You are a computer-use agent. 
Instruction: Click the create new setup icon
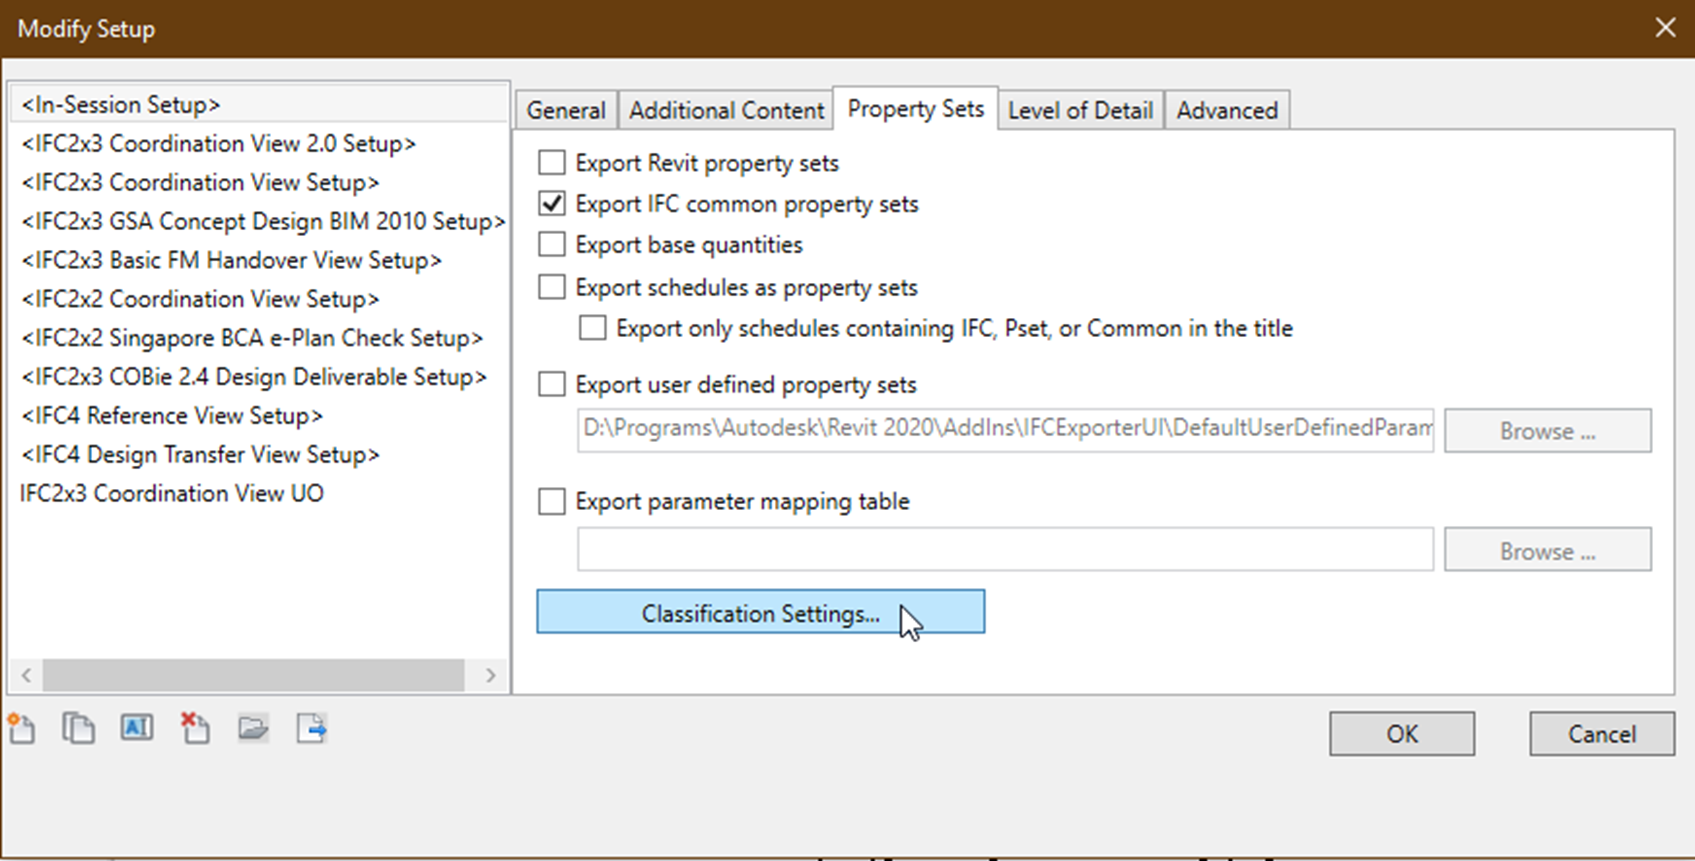[22, 729]
